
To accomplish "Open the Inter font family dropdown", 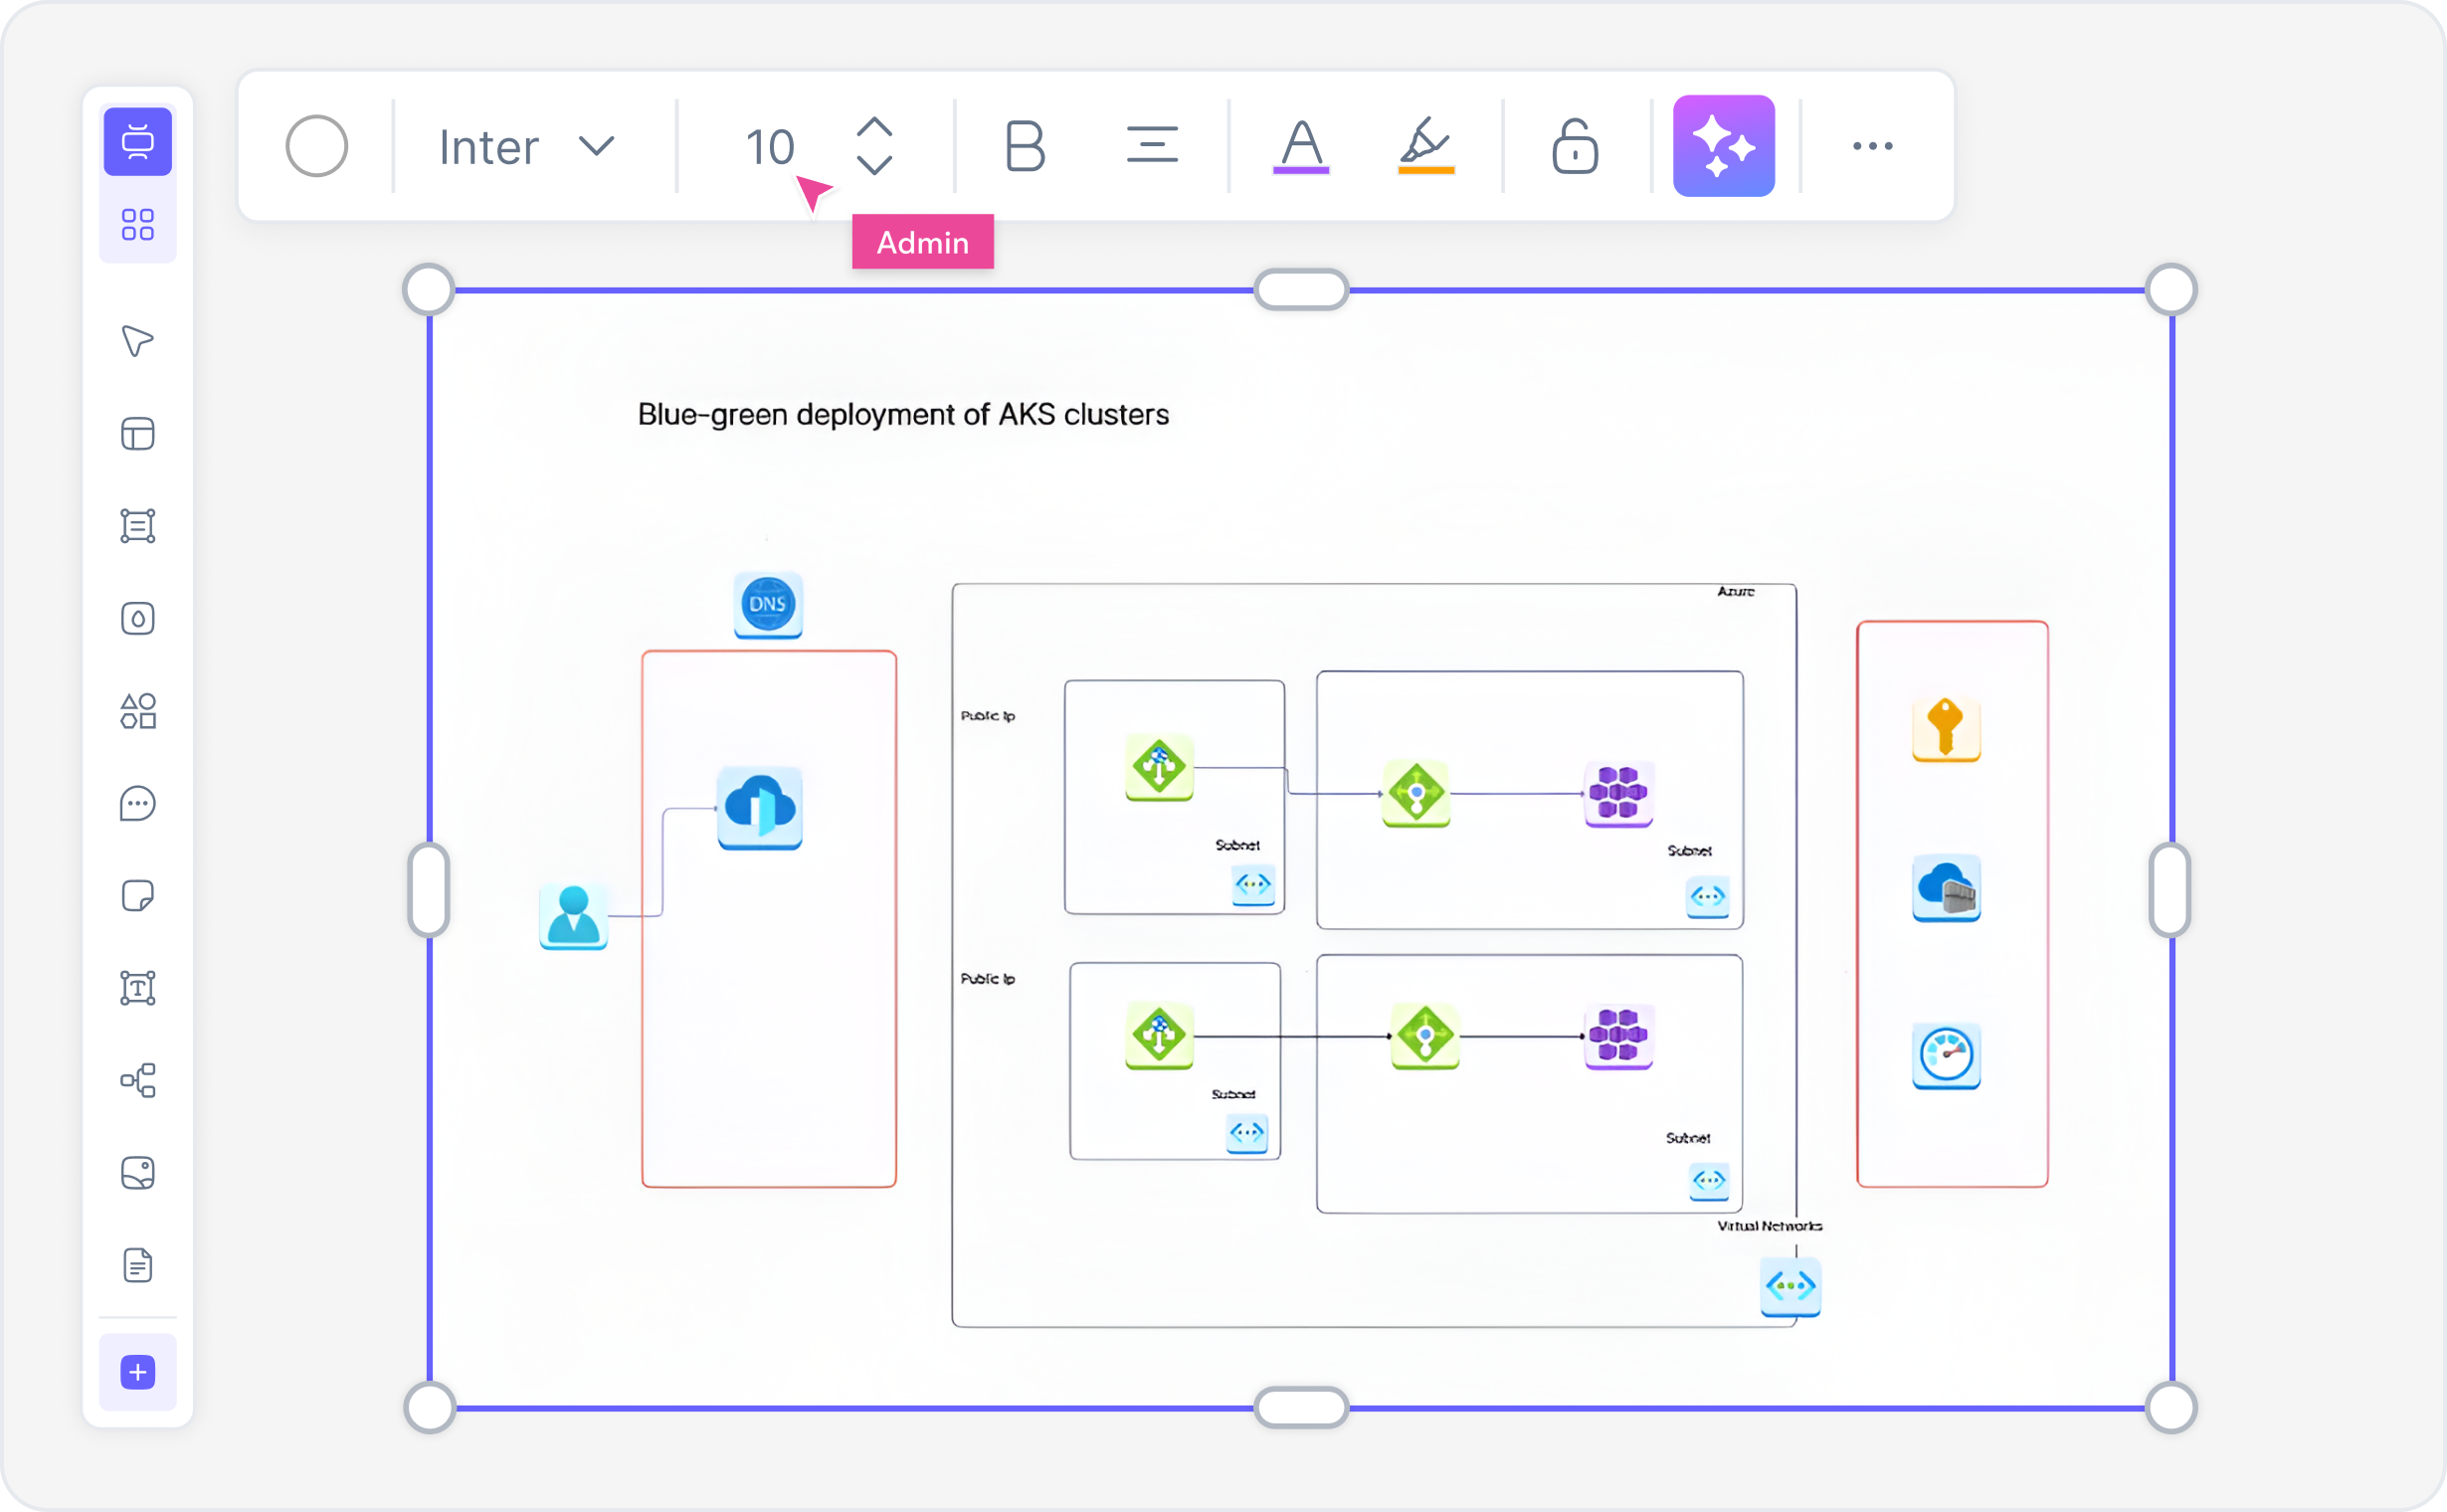I will coord(527,147).
